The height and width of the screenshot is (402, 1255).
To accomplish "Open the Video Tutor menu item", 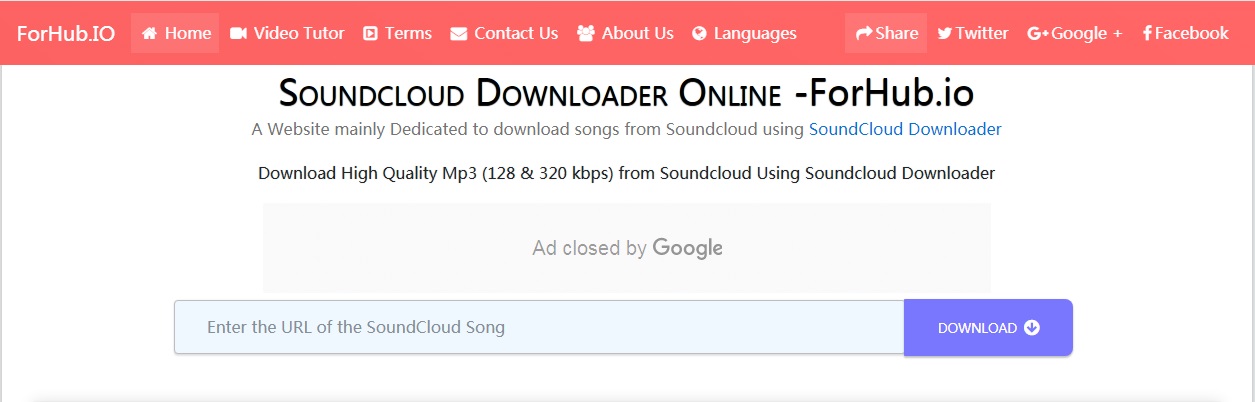I will click(299, 33).
